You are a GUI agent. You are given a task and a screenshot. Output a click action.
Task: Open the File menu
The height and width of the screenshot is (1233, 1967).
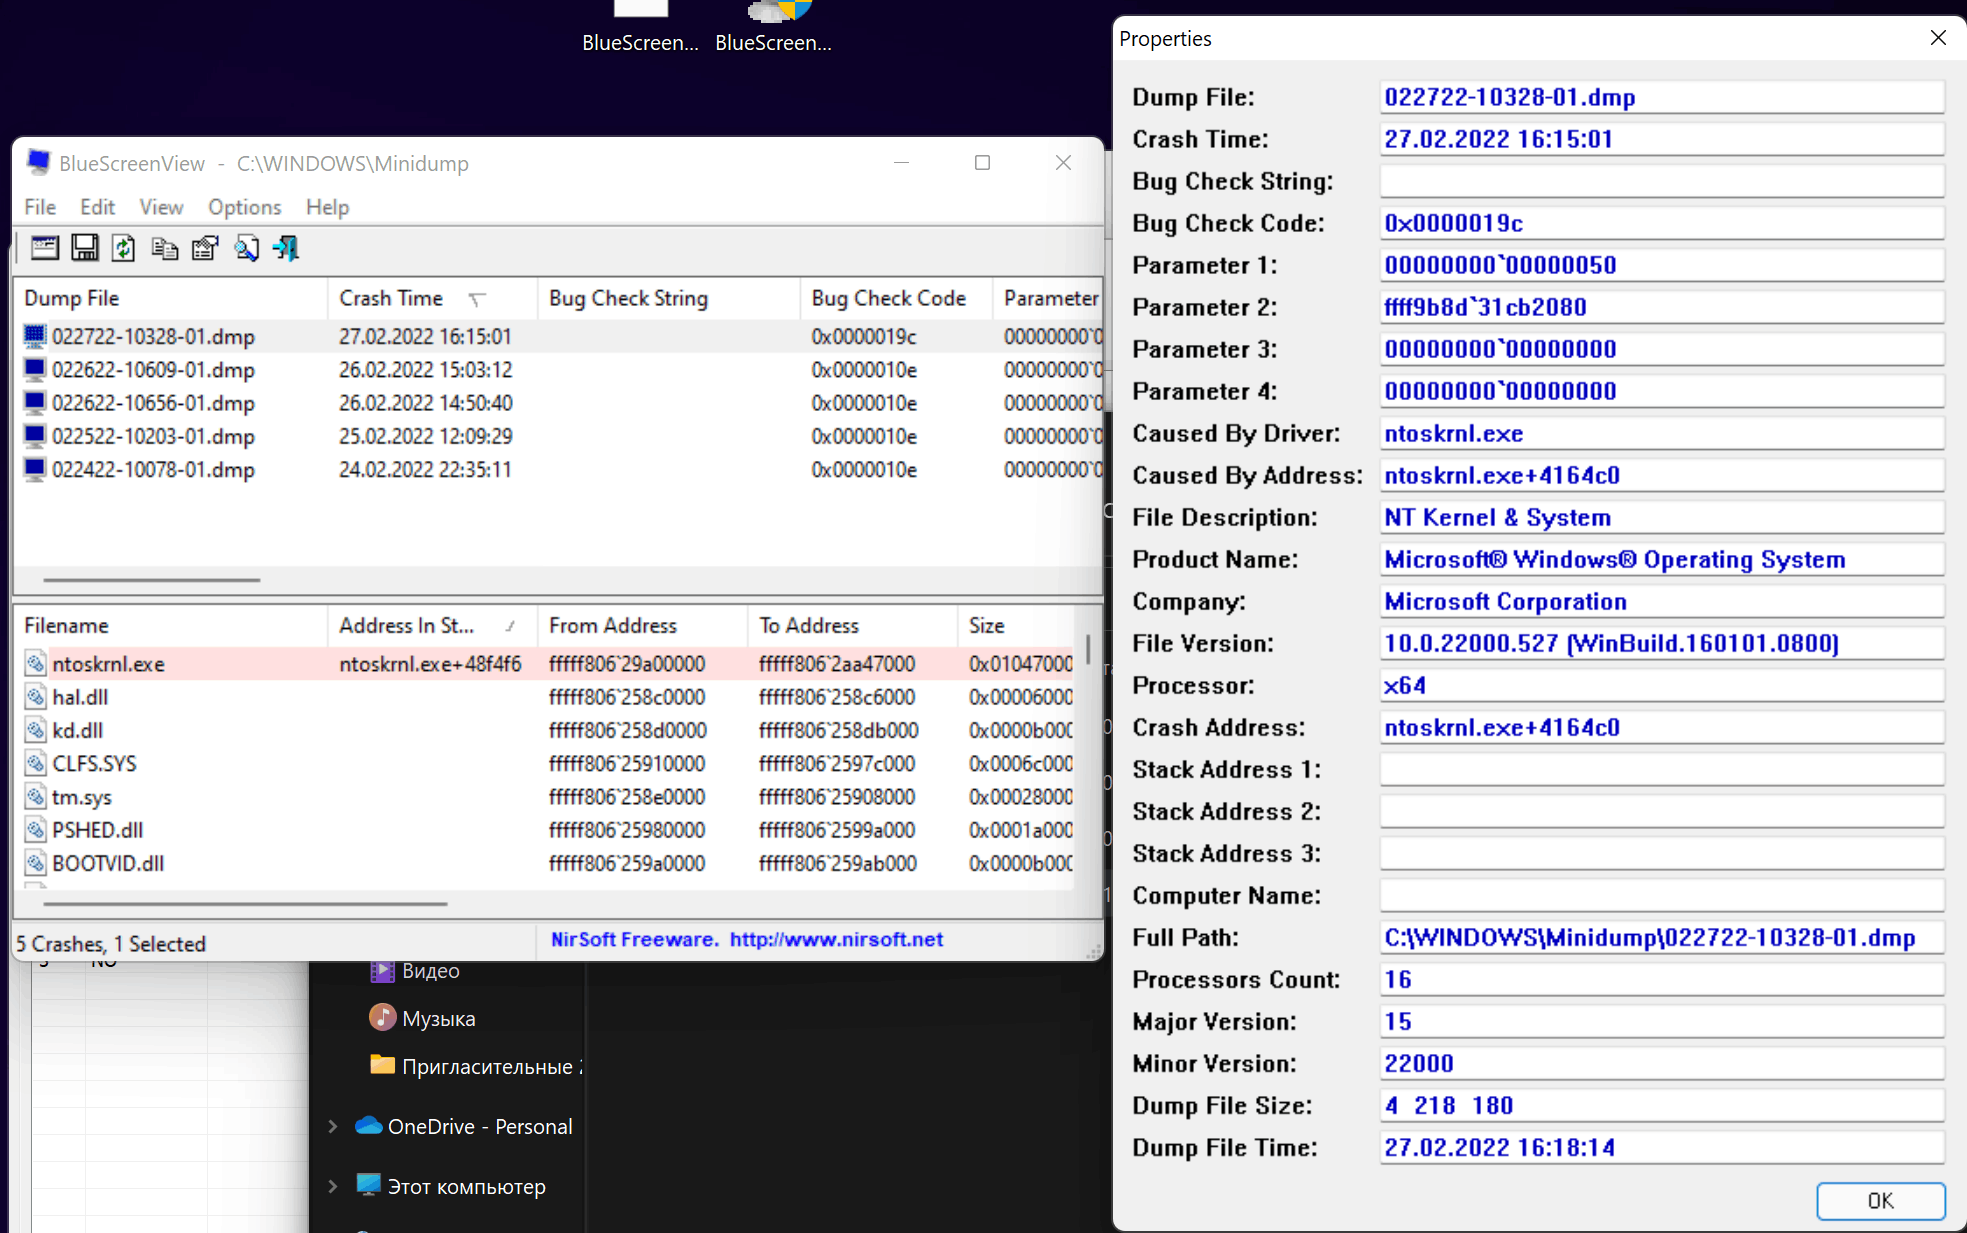click(40, 207)
